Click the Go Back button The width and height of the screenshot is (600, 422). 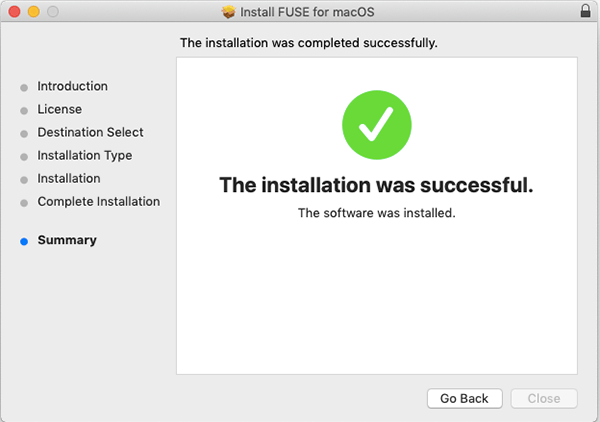[x=464, y=398]
